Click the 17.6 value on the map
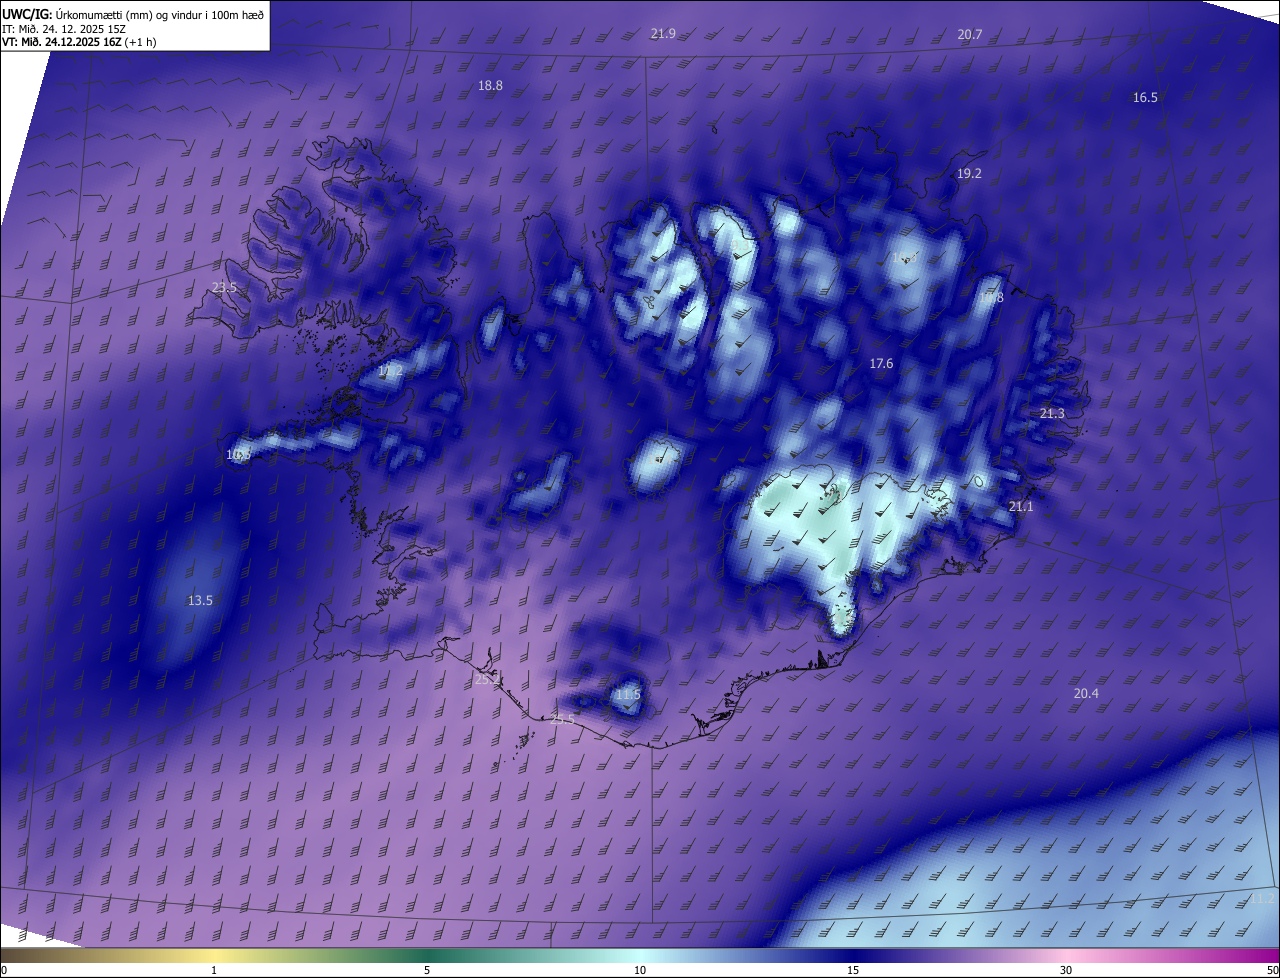Screen dimensions: 1280x978 [x=881, y=363]
